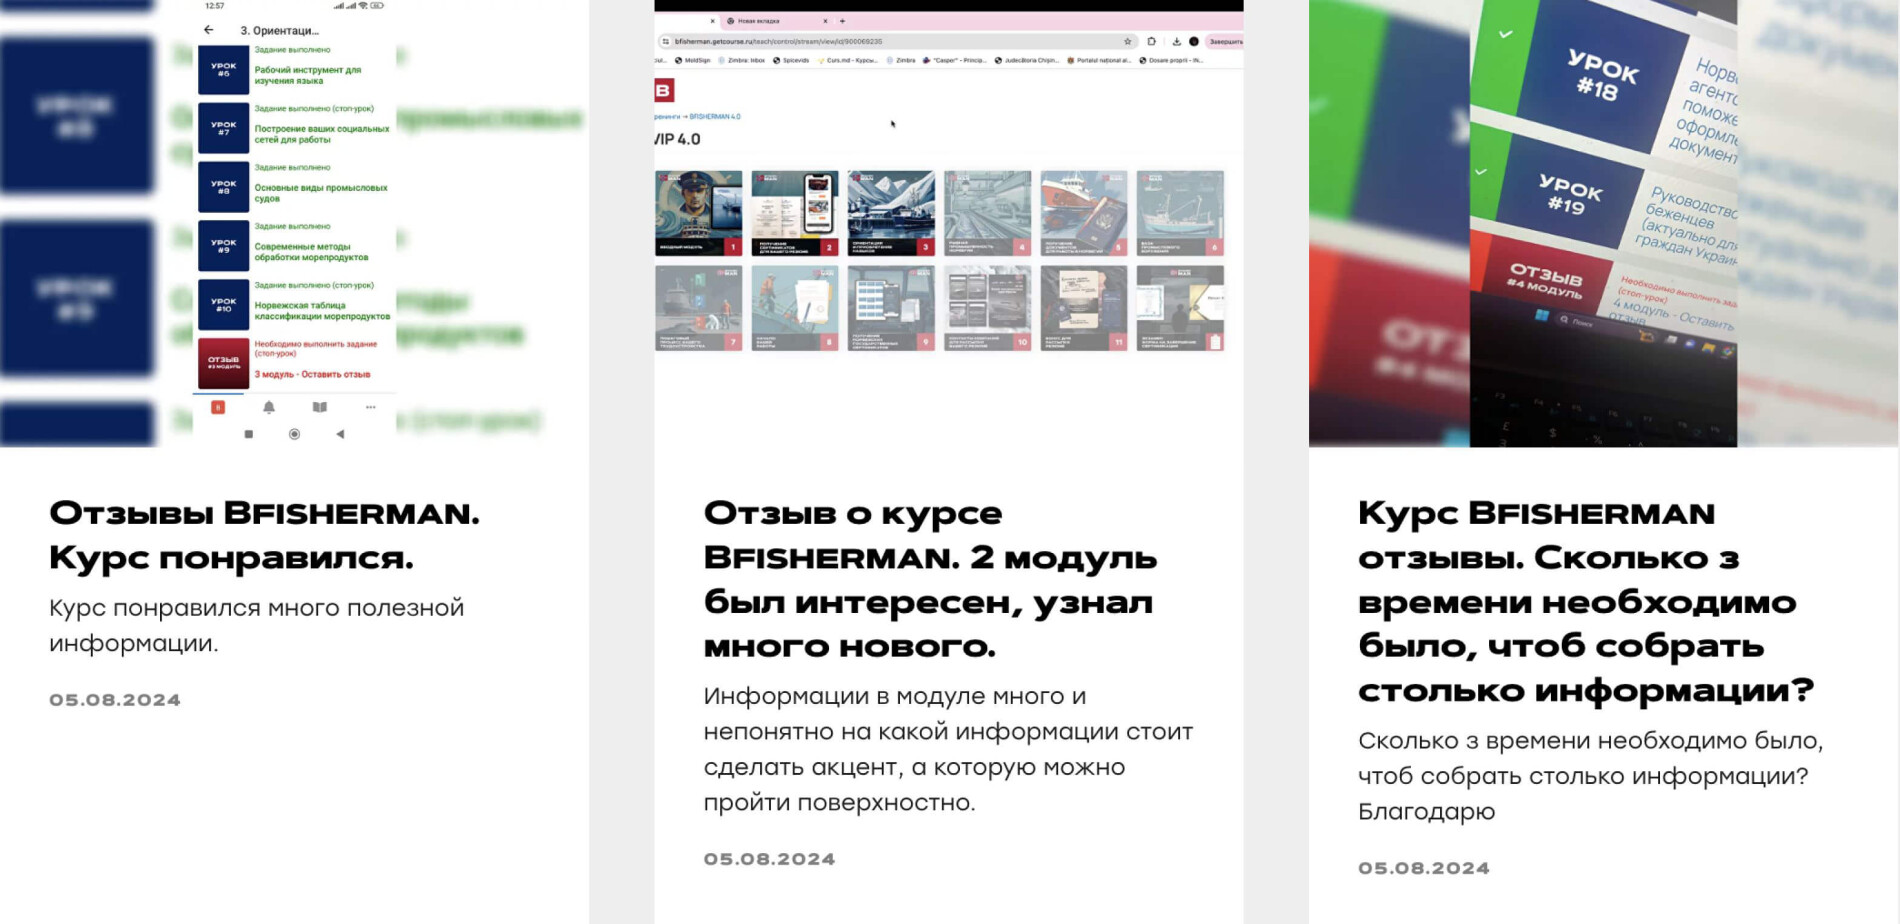Select module 3 thumbnail with snowy mountains
This screenshot has width=1900, height=924.
point(891,213)
